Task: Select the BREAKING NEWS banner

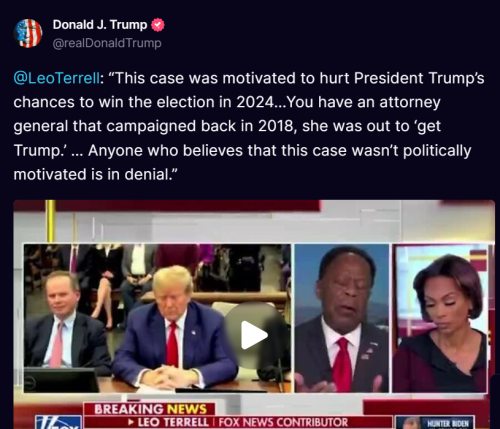Action: [150, 409]
